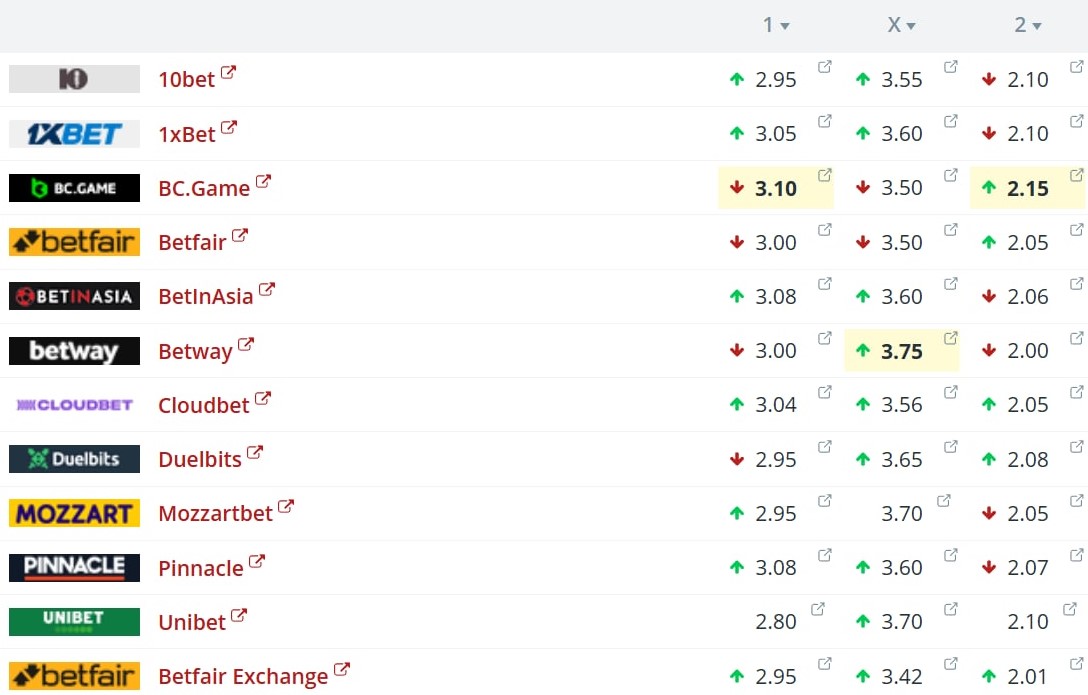Select Duelbits draw odds 3.65
The width and height of the screenshot is (1088, 695).
coord(901,459)
